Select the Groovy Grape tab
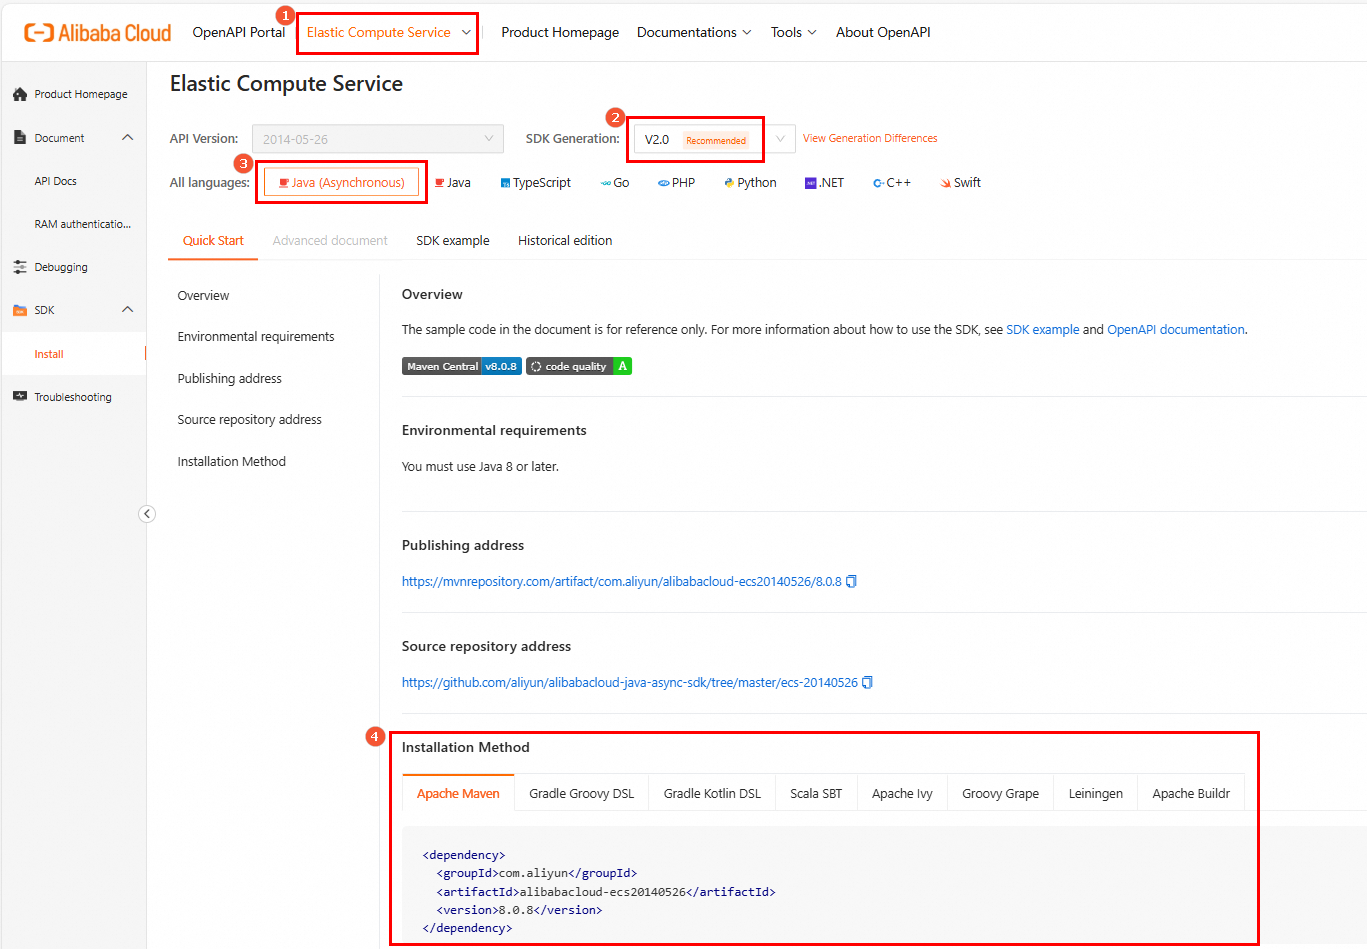 coord(1000,793)
